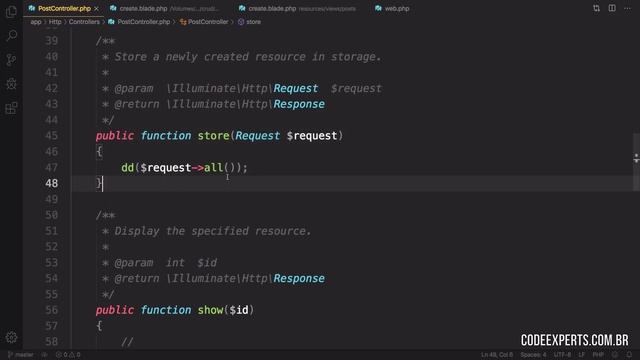Select the Http breadcrumb
This screenshot has height=360, width=640.
pos(55,22)
